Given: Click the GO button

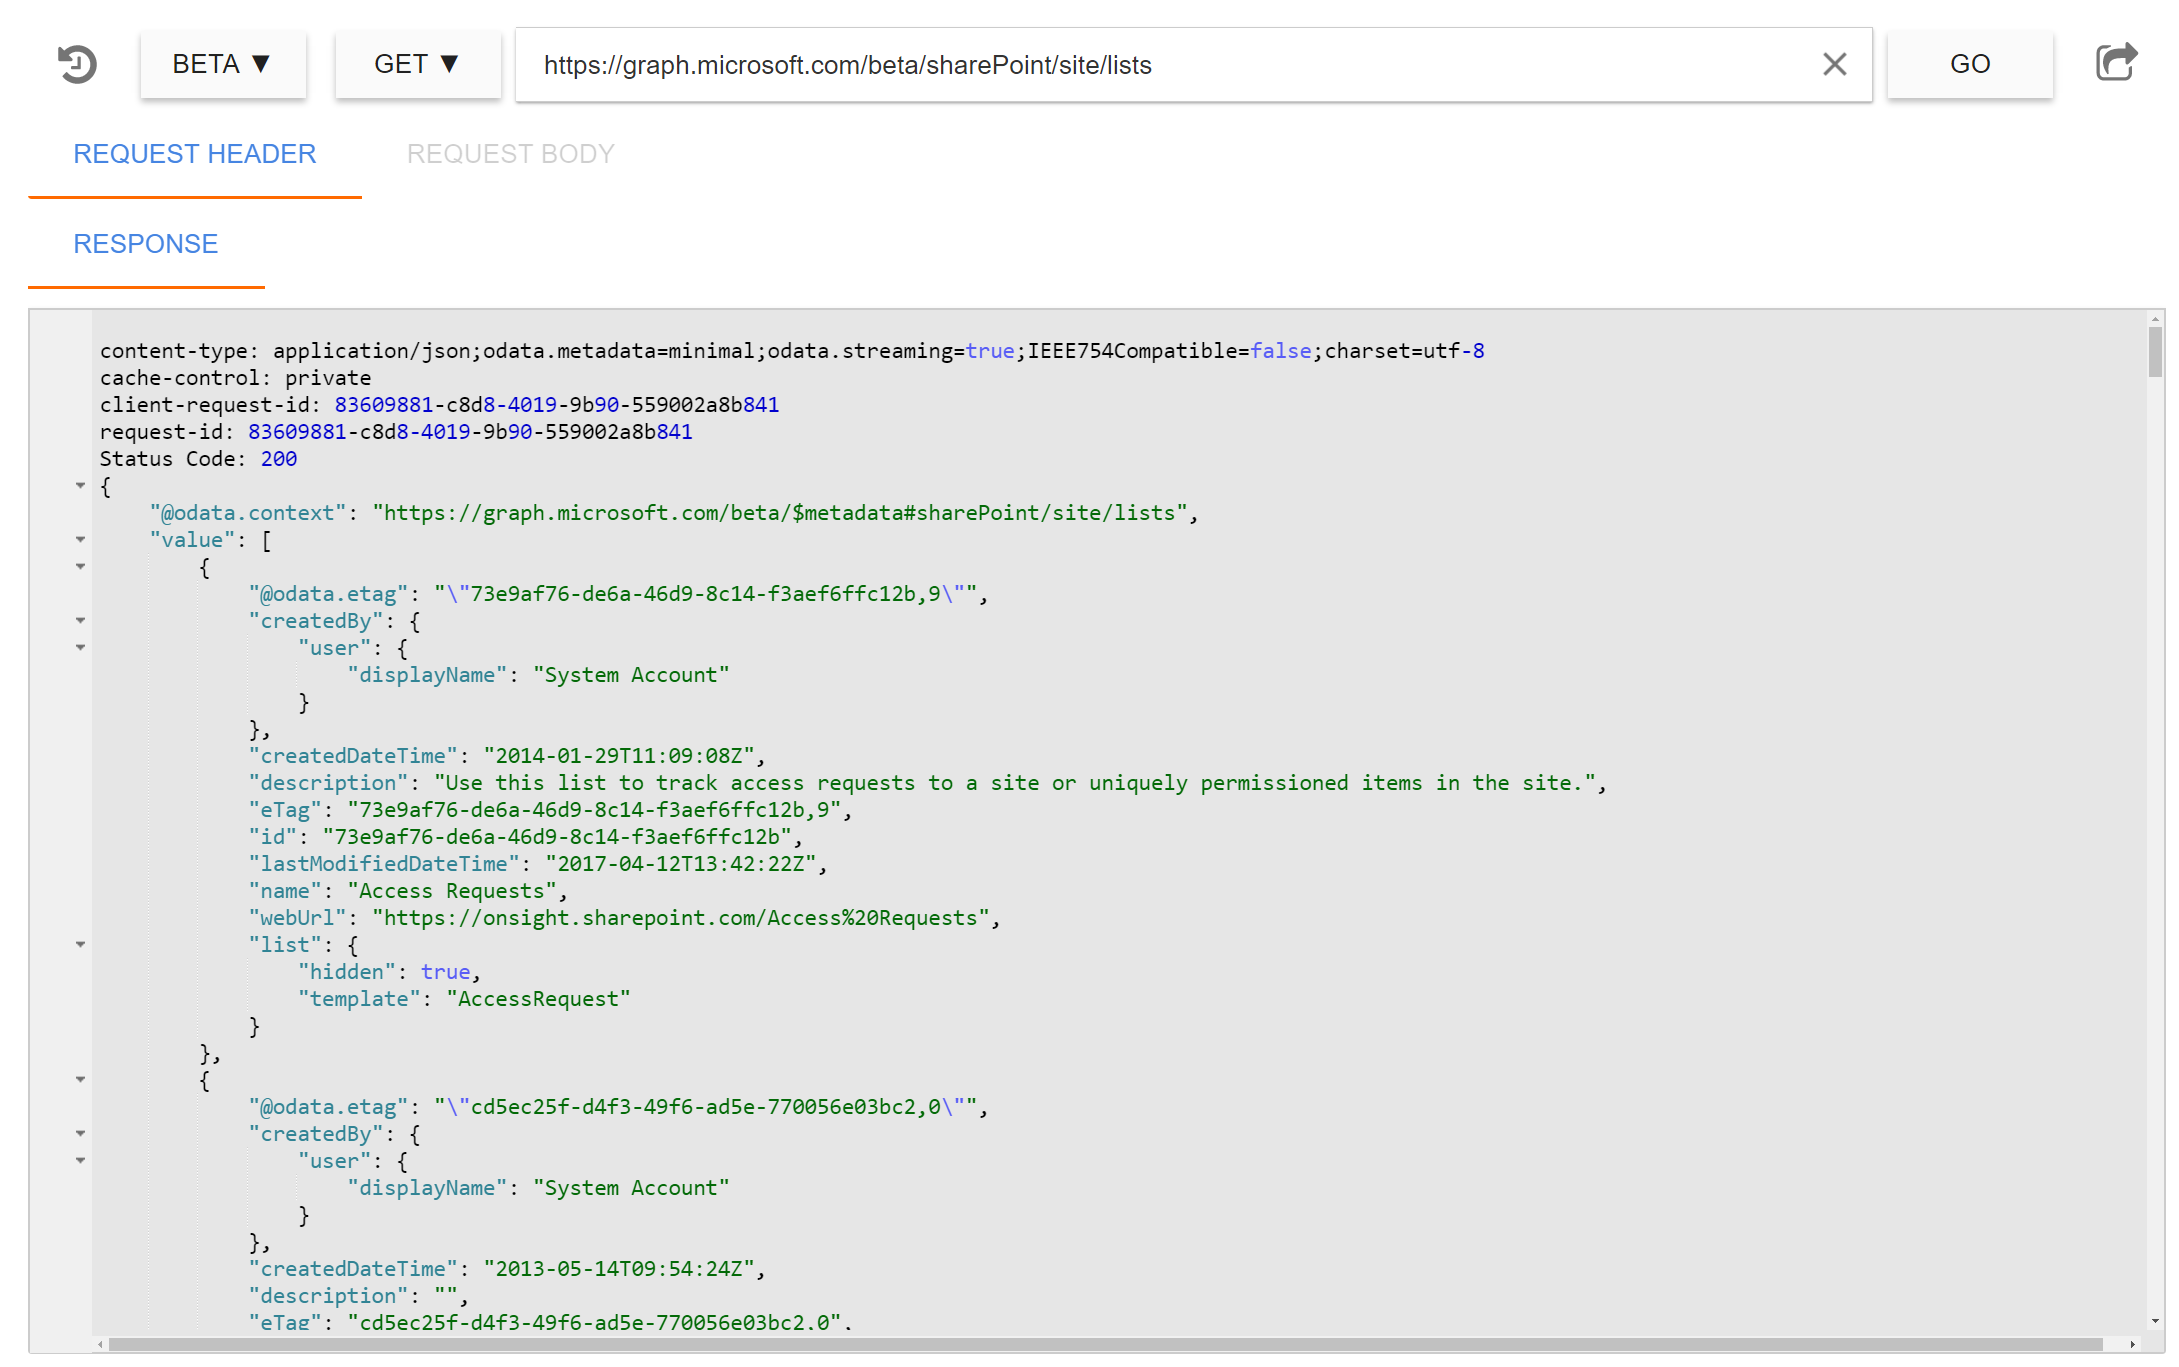Looking at the screenshot, I should click(x=1970, y=64).
